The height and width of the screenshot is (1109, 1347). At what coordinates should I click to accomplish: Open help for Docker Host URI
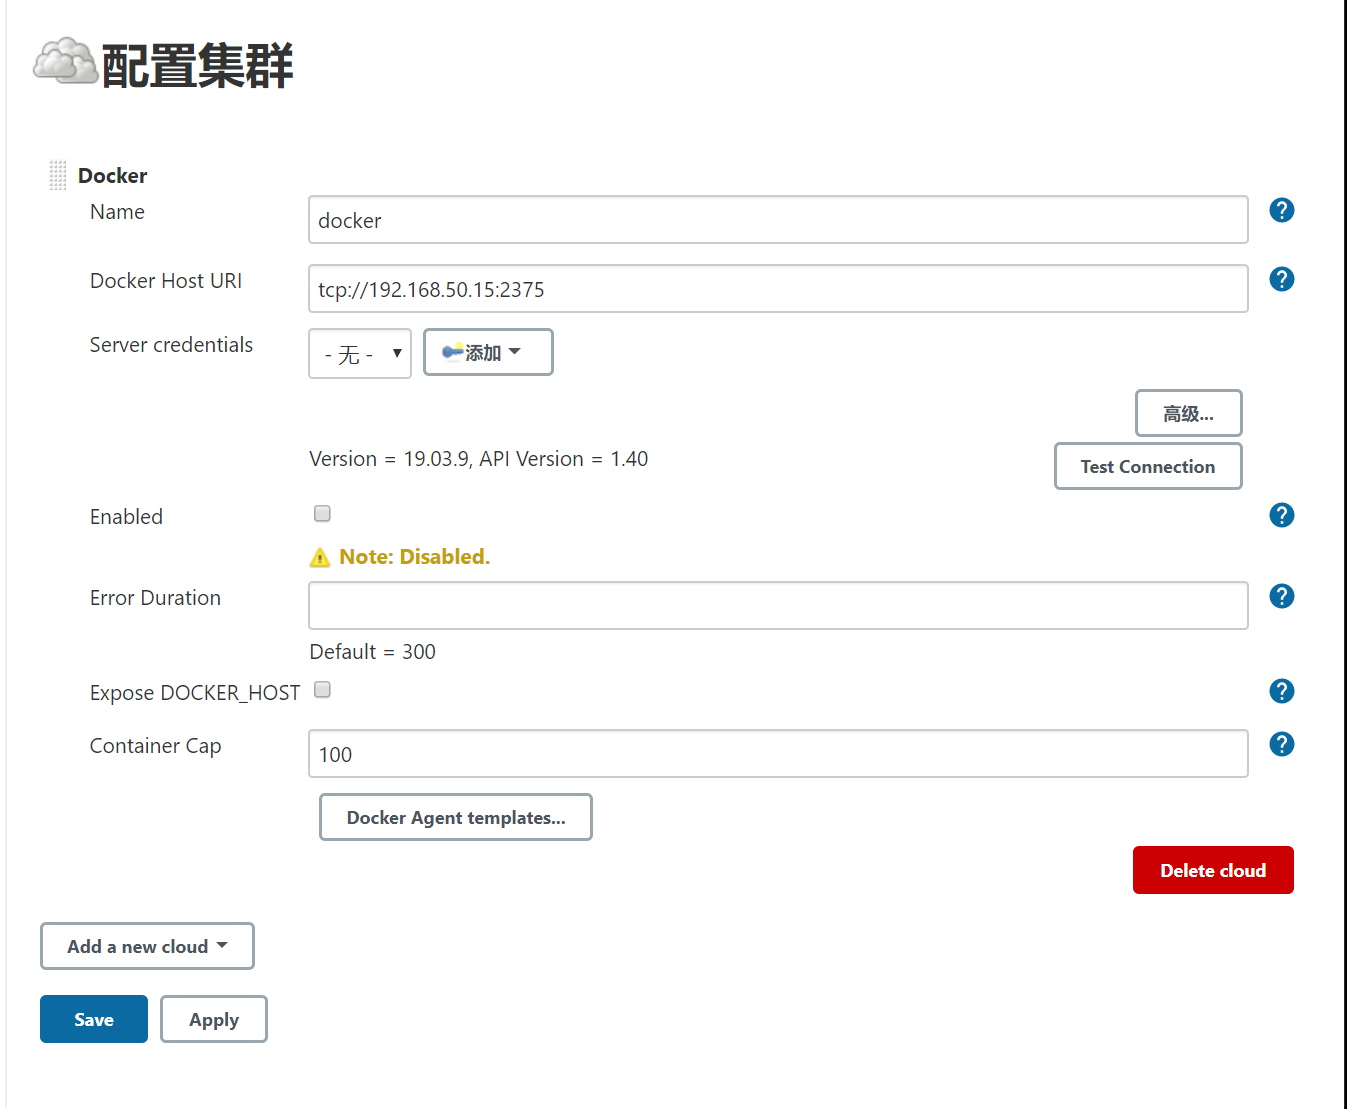[1281, 279]
